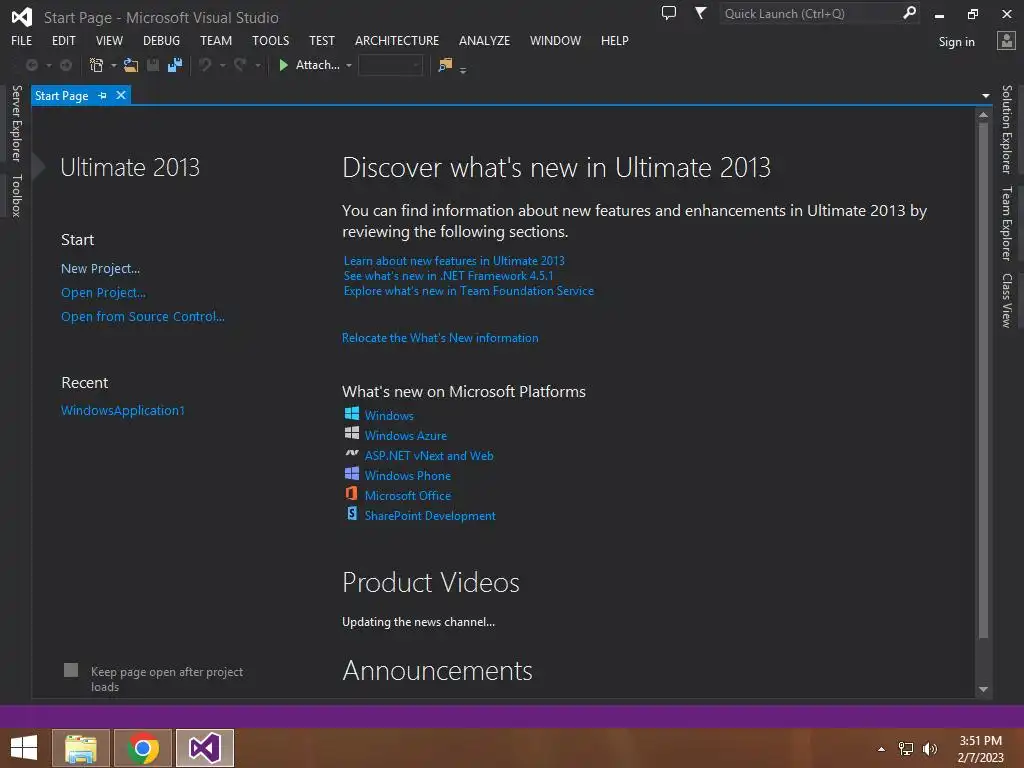Click the notifications flag icon
The image size is (1024, 768).
pos(700,13)
